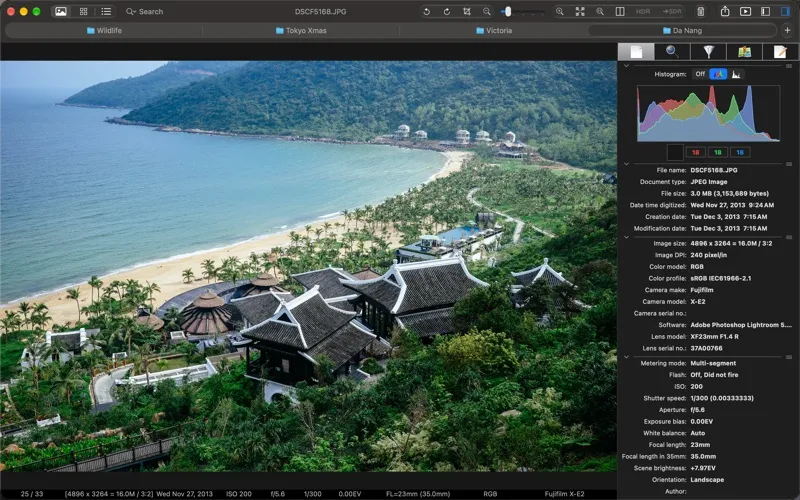
Task: Collapse the File name section
Action: [x=627, y=164]
